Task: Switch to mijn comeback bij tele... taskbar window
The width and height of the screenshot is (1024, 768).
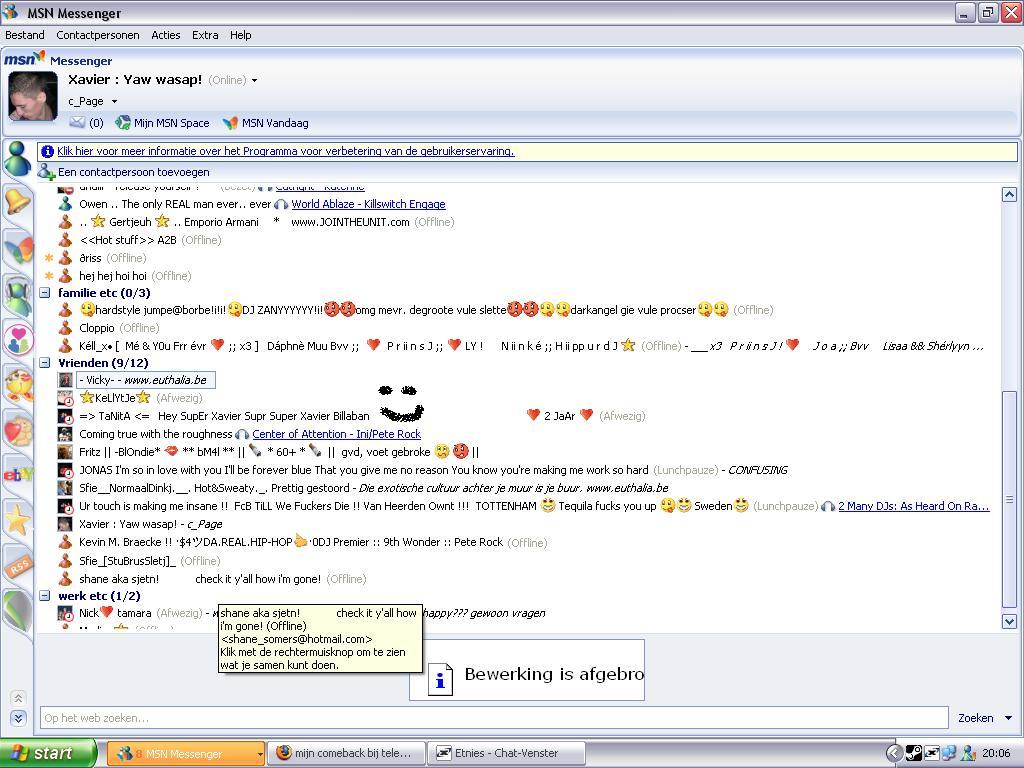Action: (346, 753)
